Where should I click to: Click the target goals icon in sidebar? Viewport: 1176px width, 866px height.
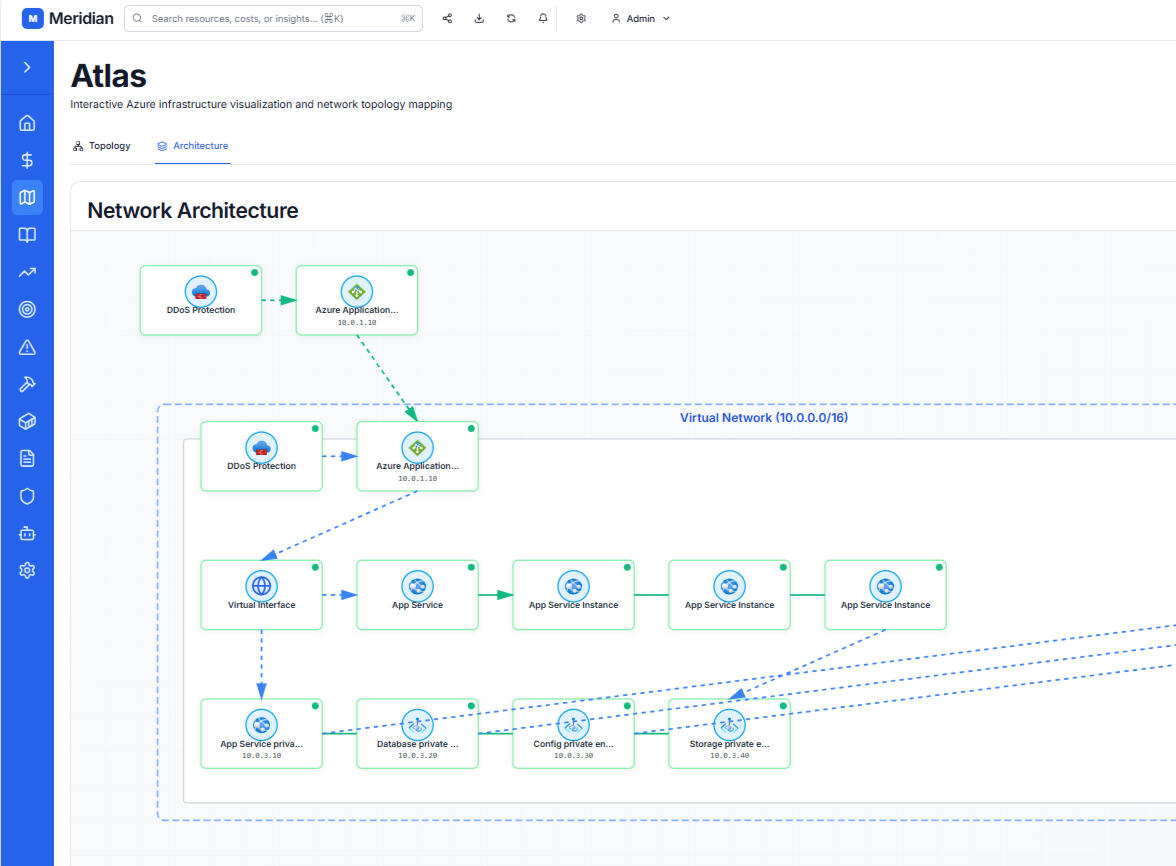27,309
